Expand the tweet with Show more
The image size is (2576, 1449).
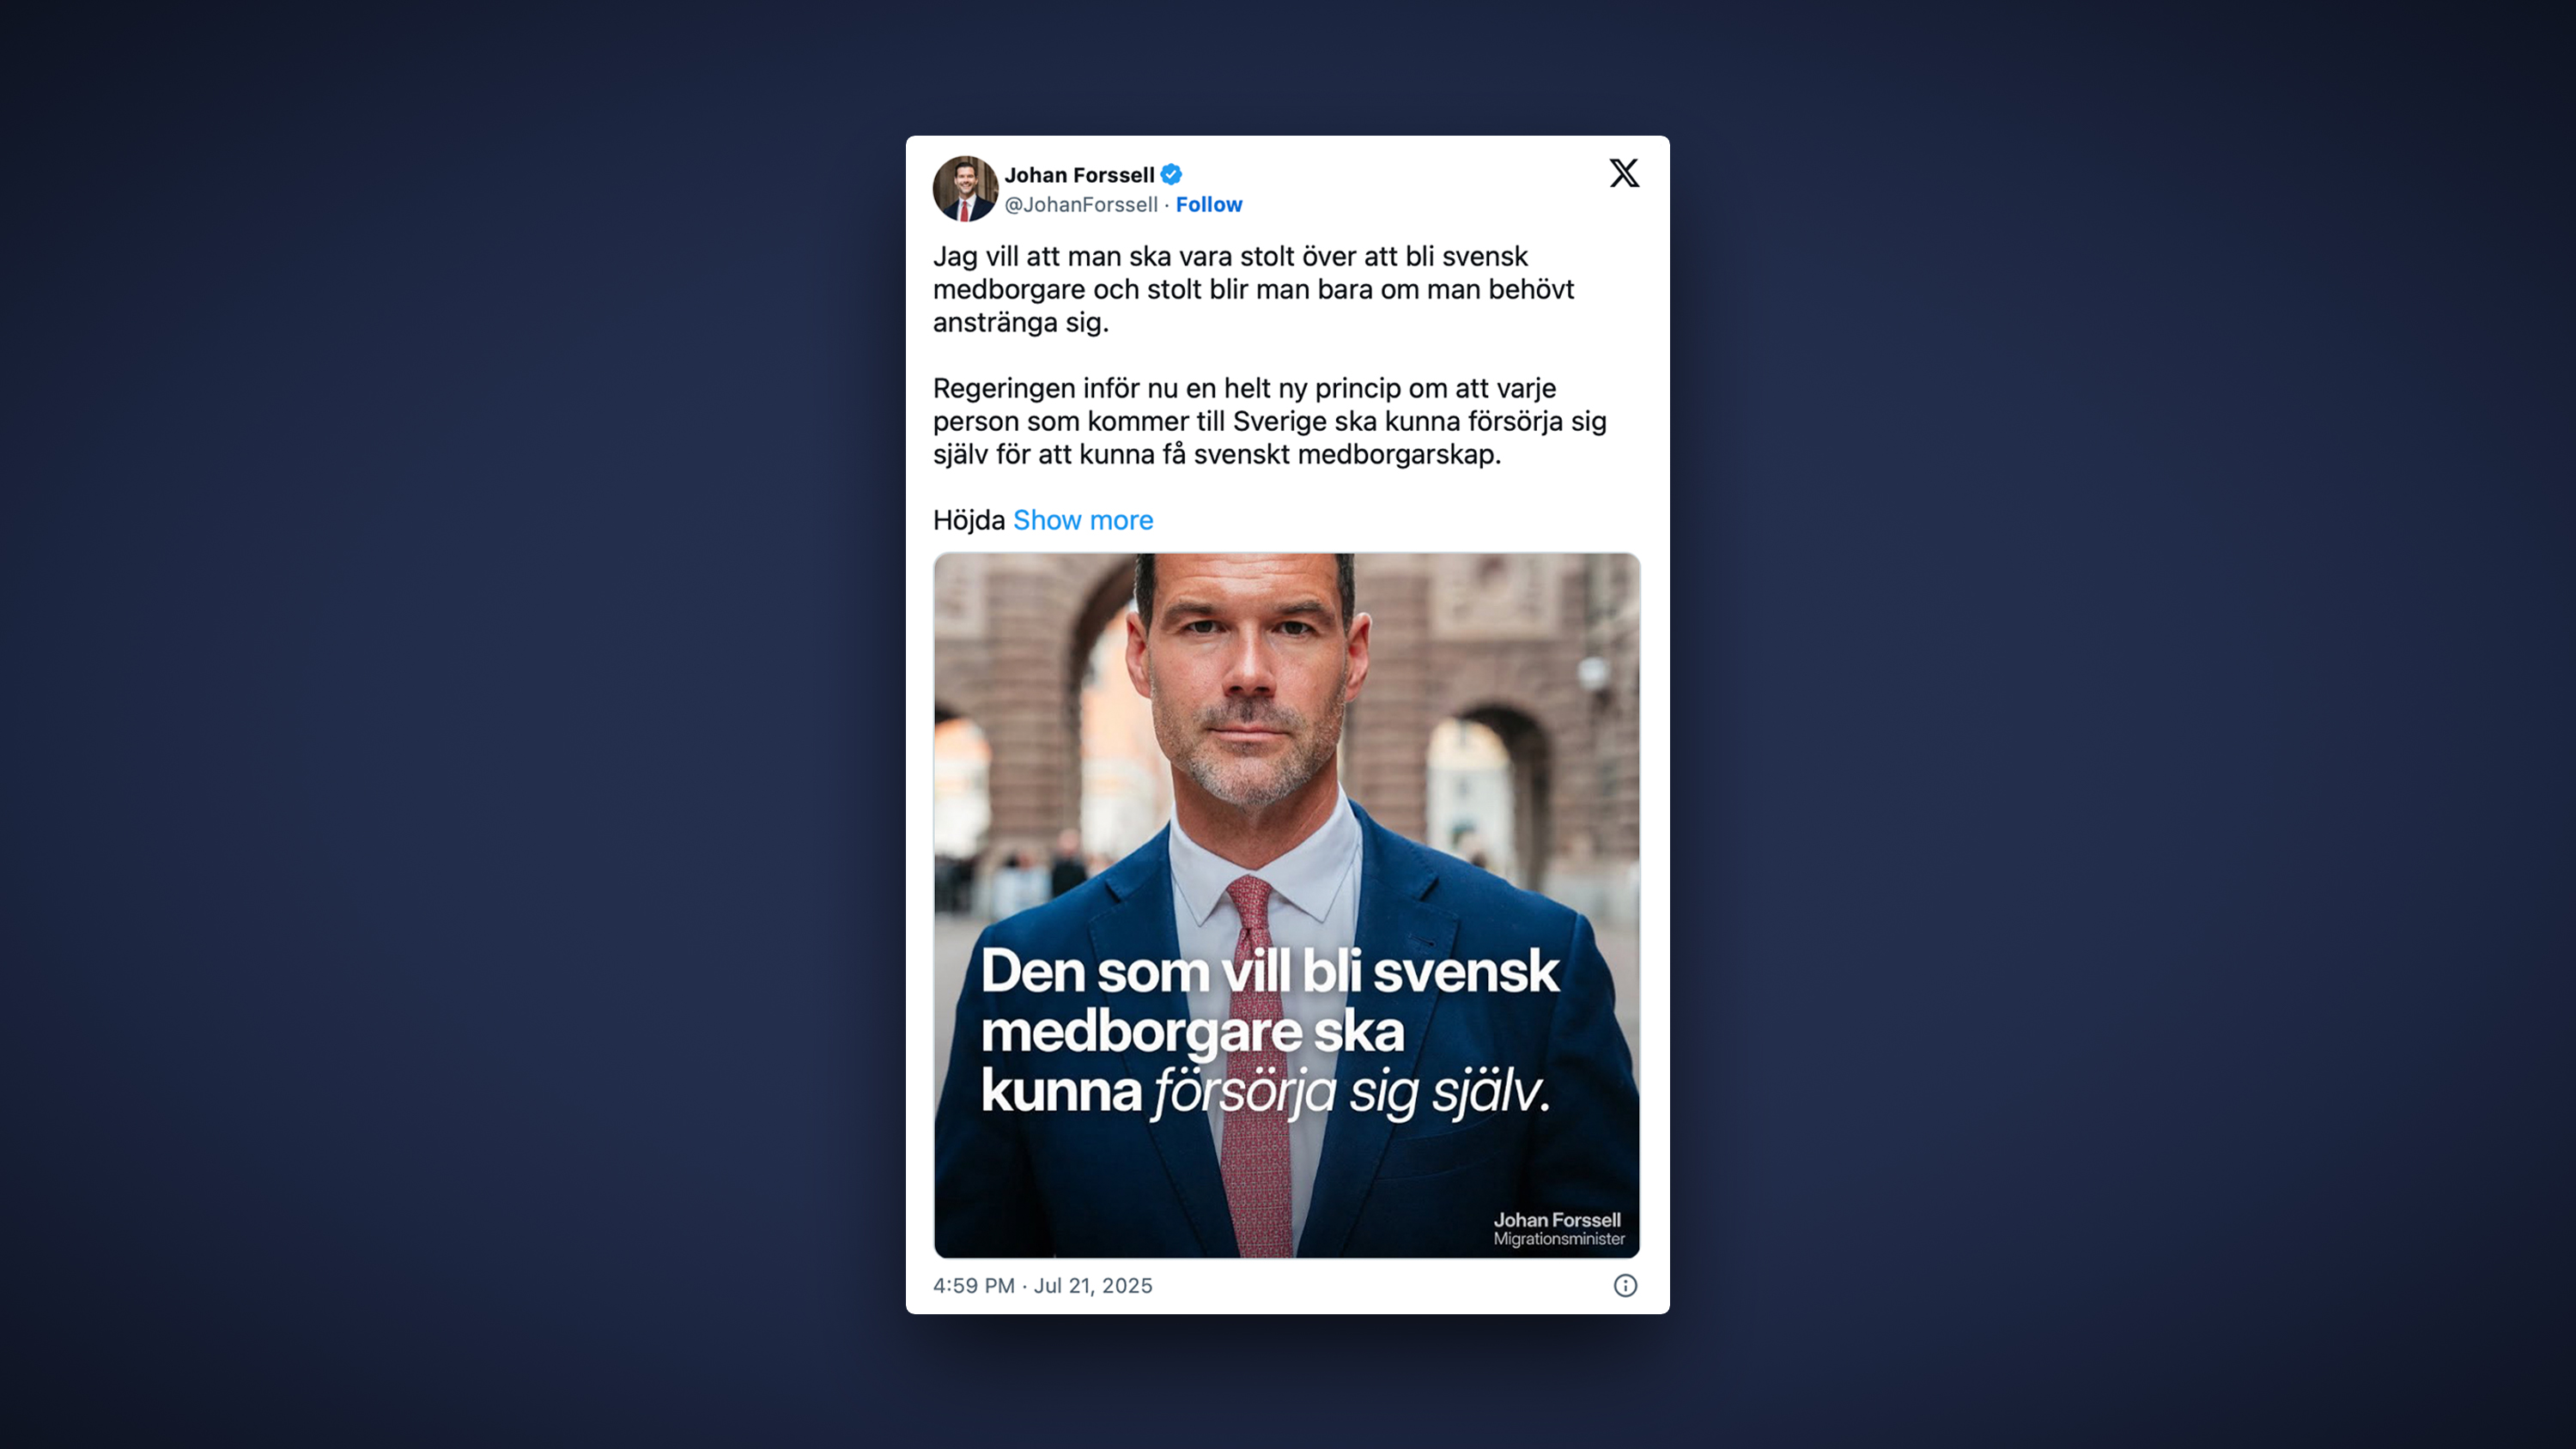(1083, 520)
